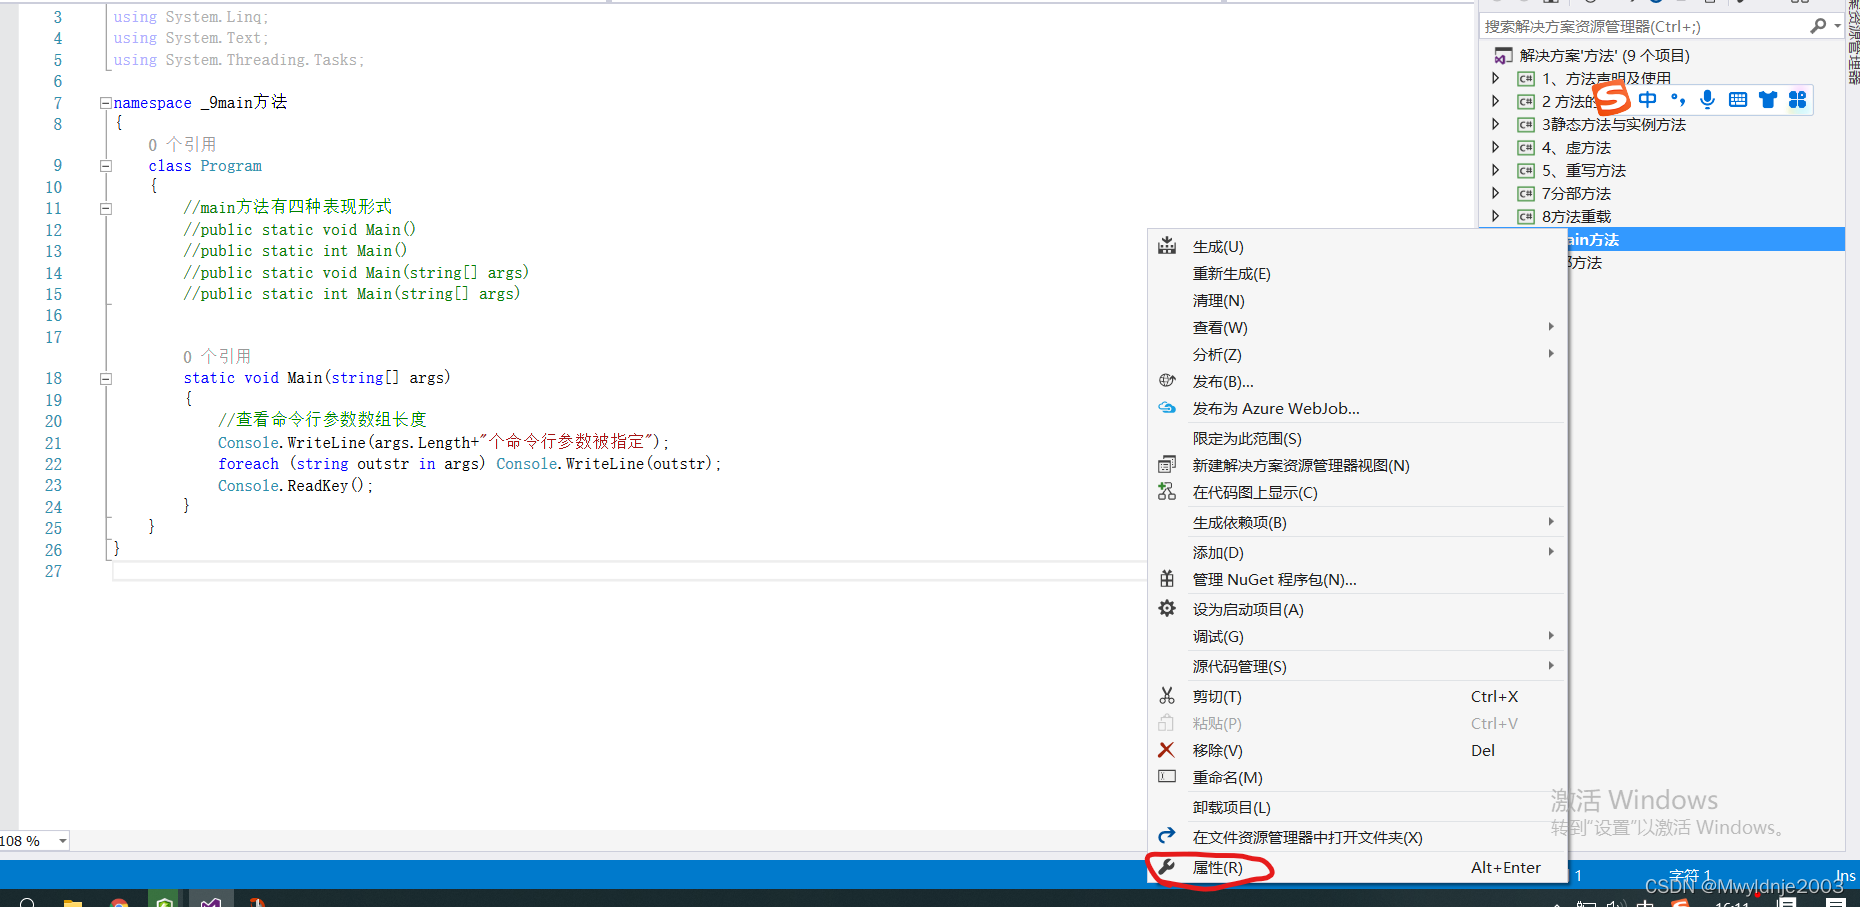
Task: Click the Rename box icon
Action: (1166, 777)
